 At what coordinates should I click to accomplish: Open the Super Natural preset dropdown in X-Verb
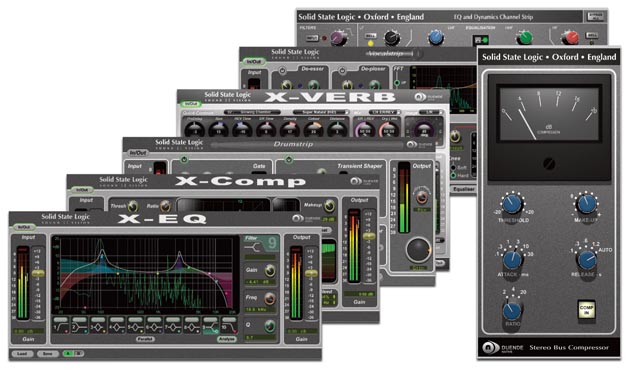click(321, 112)
